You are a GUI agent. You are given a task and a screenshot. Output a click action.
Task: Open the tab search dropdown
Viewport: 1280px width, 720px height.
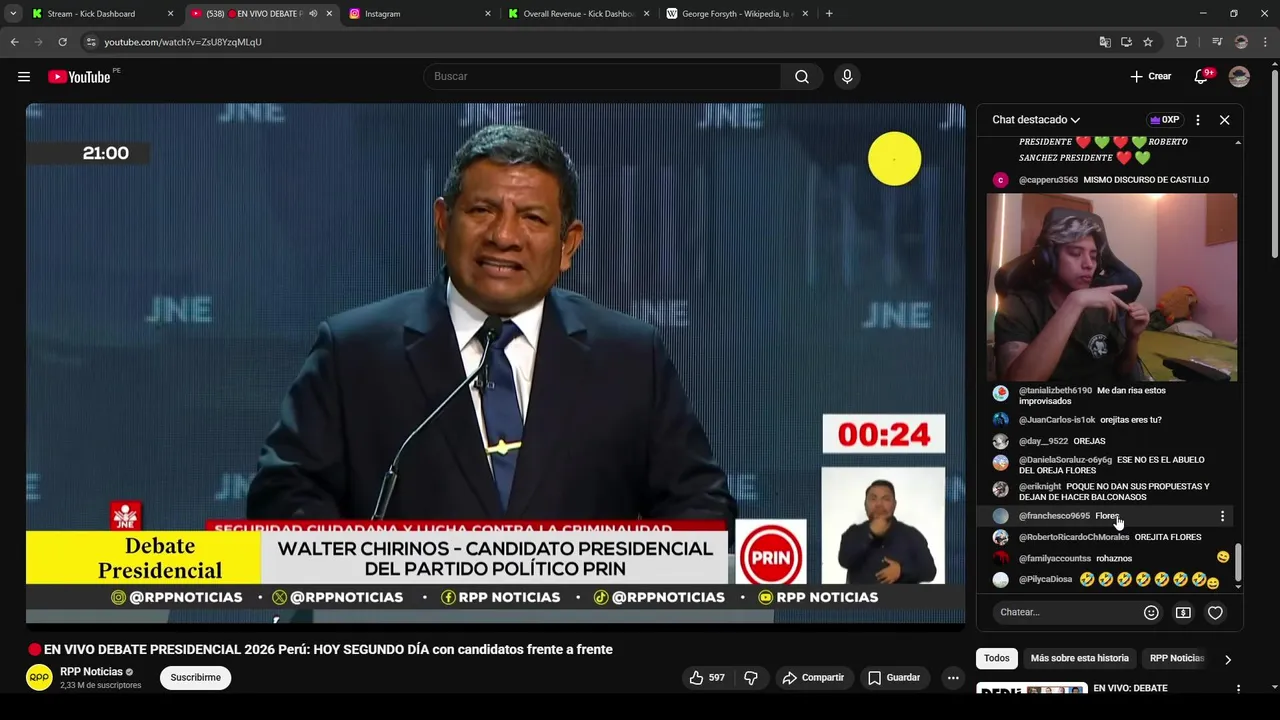(x=13, y=14)
